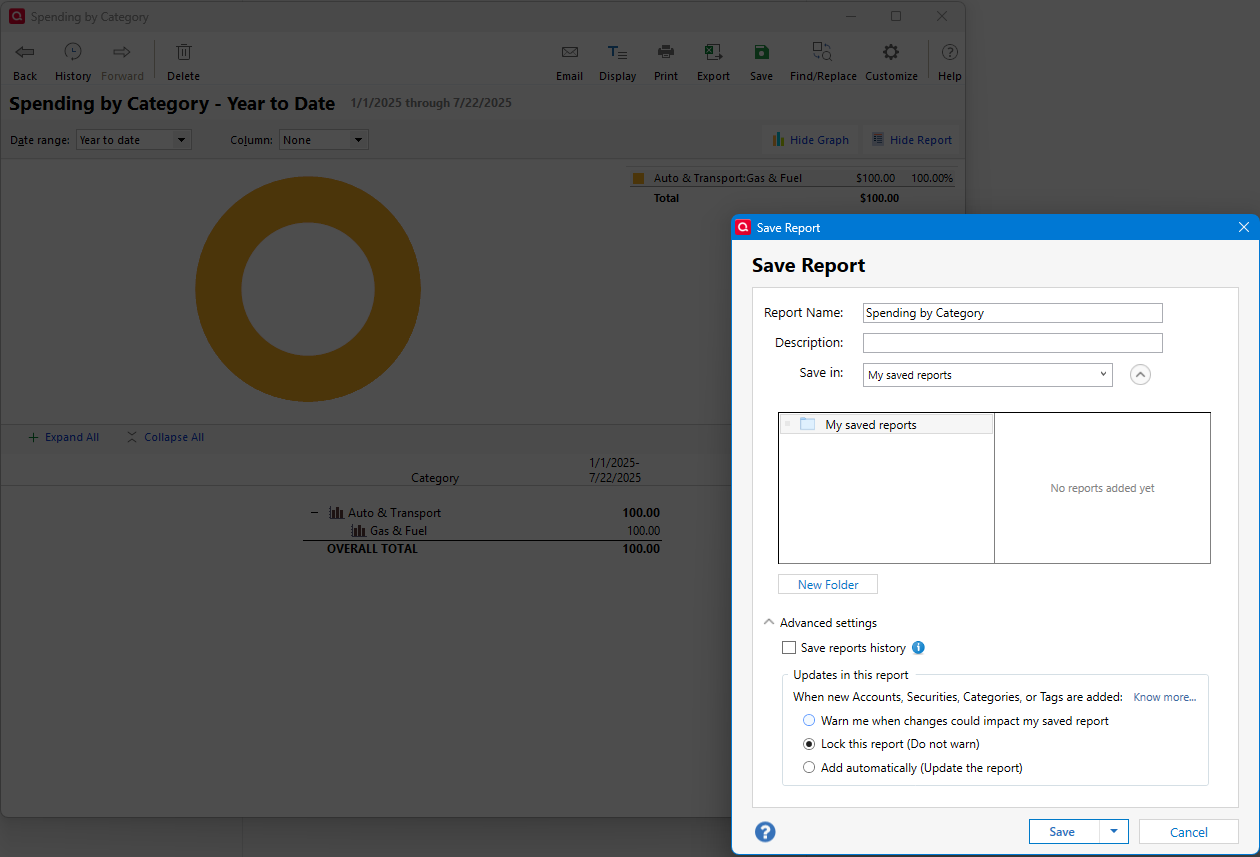Click the Quicken logo in Save Report title bar
The height and width of the screenshot is (857, 1260).
point(743,227)
